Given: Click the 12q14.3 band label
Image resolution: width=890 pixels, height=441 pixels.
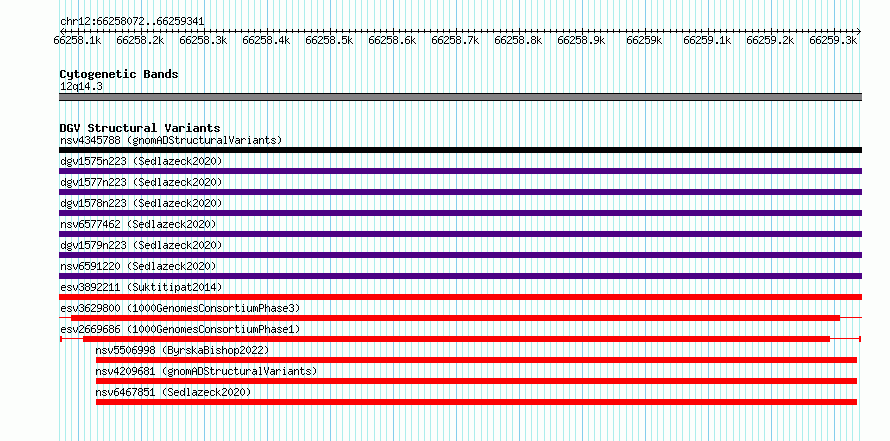Looking at the screenshot, I should pyautogui.click(x=81, y=87).
